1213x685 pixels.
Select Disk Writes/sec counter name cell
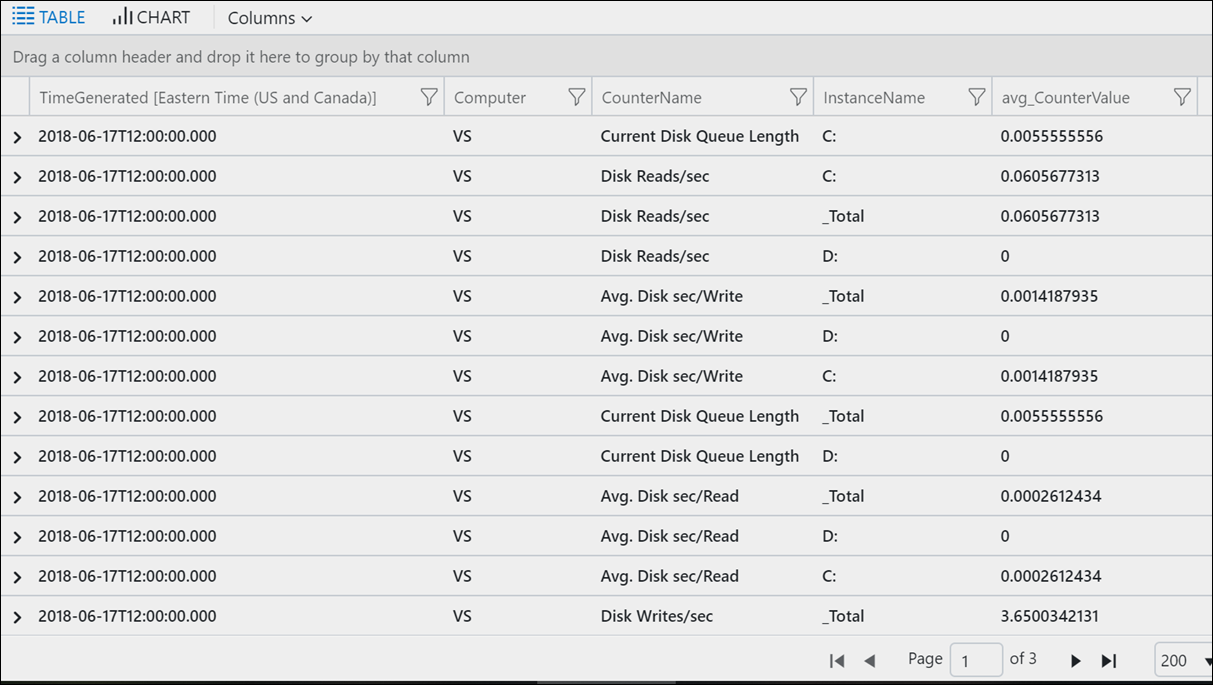coord(657,616)
